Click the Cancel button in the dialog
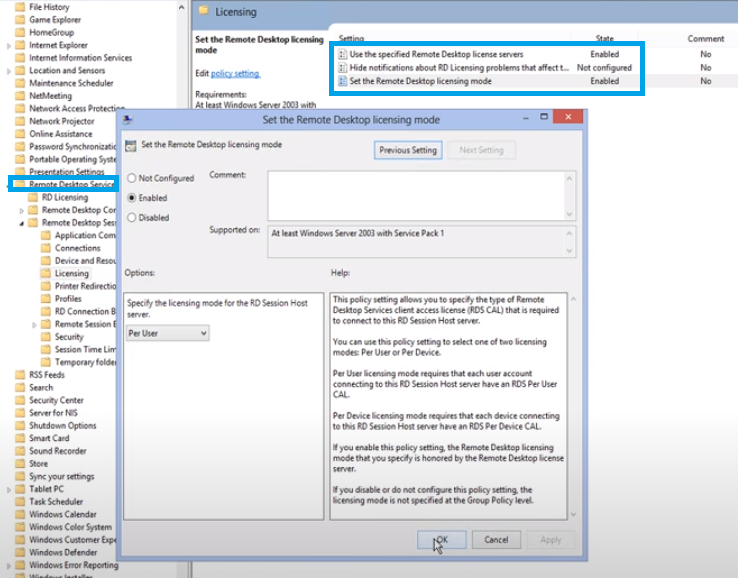The width and height of the screenshot is (738, 578). (x=496, y=539)
